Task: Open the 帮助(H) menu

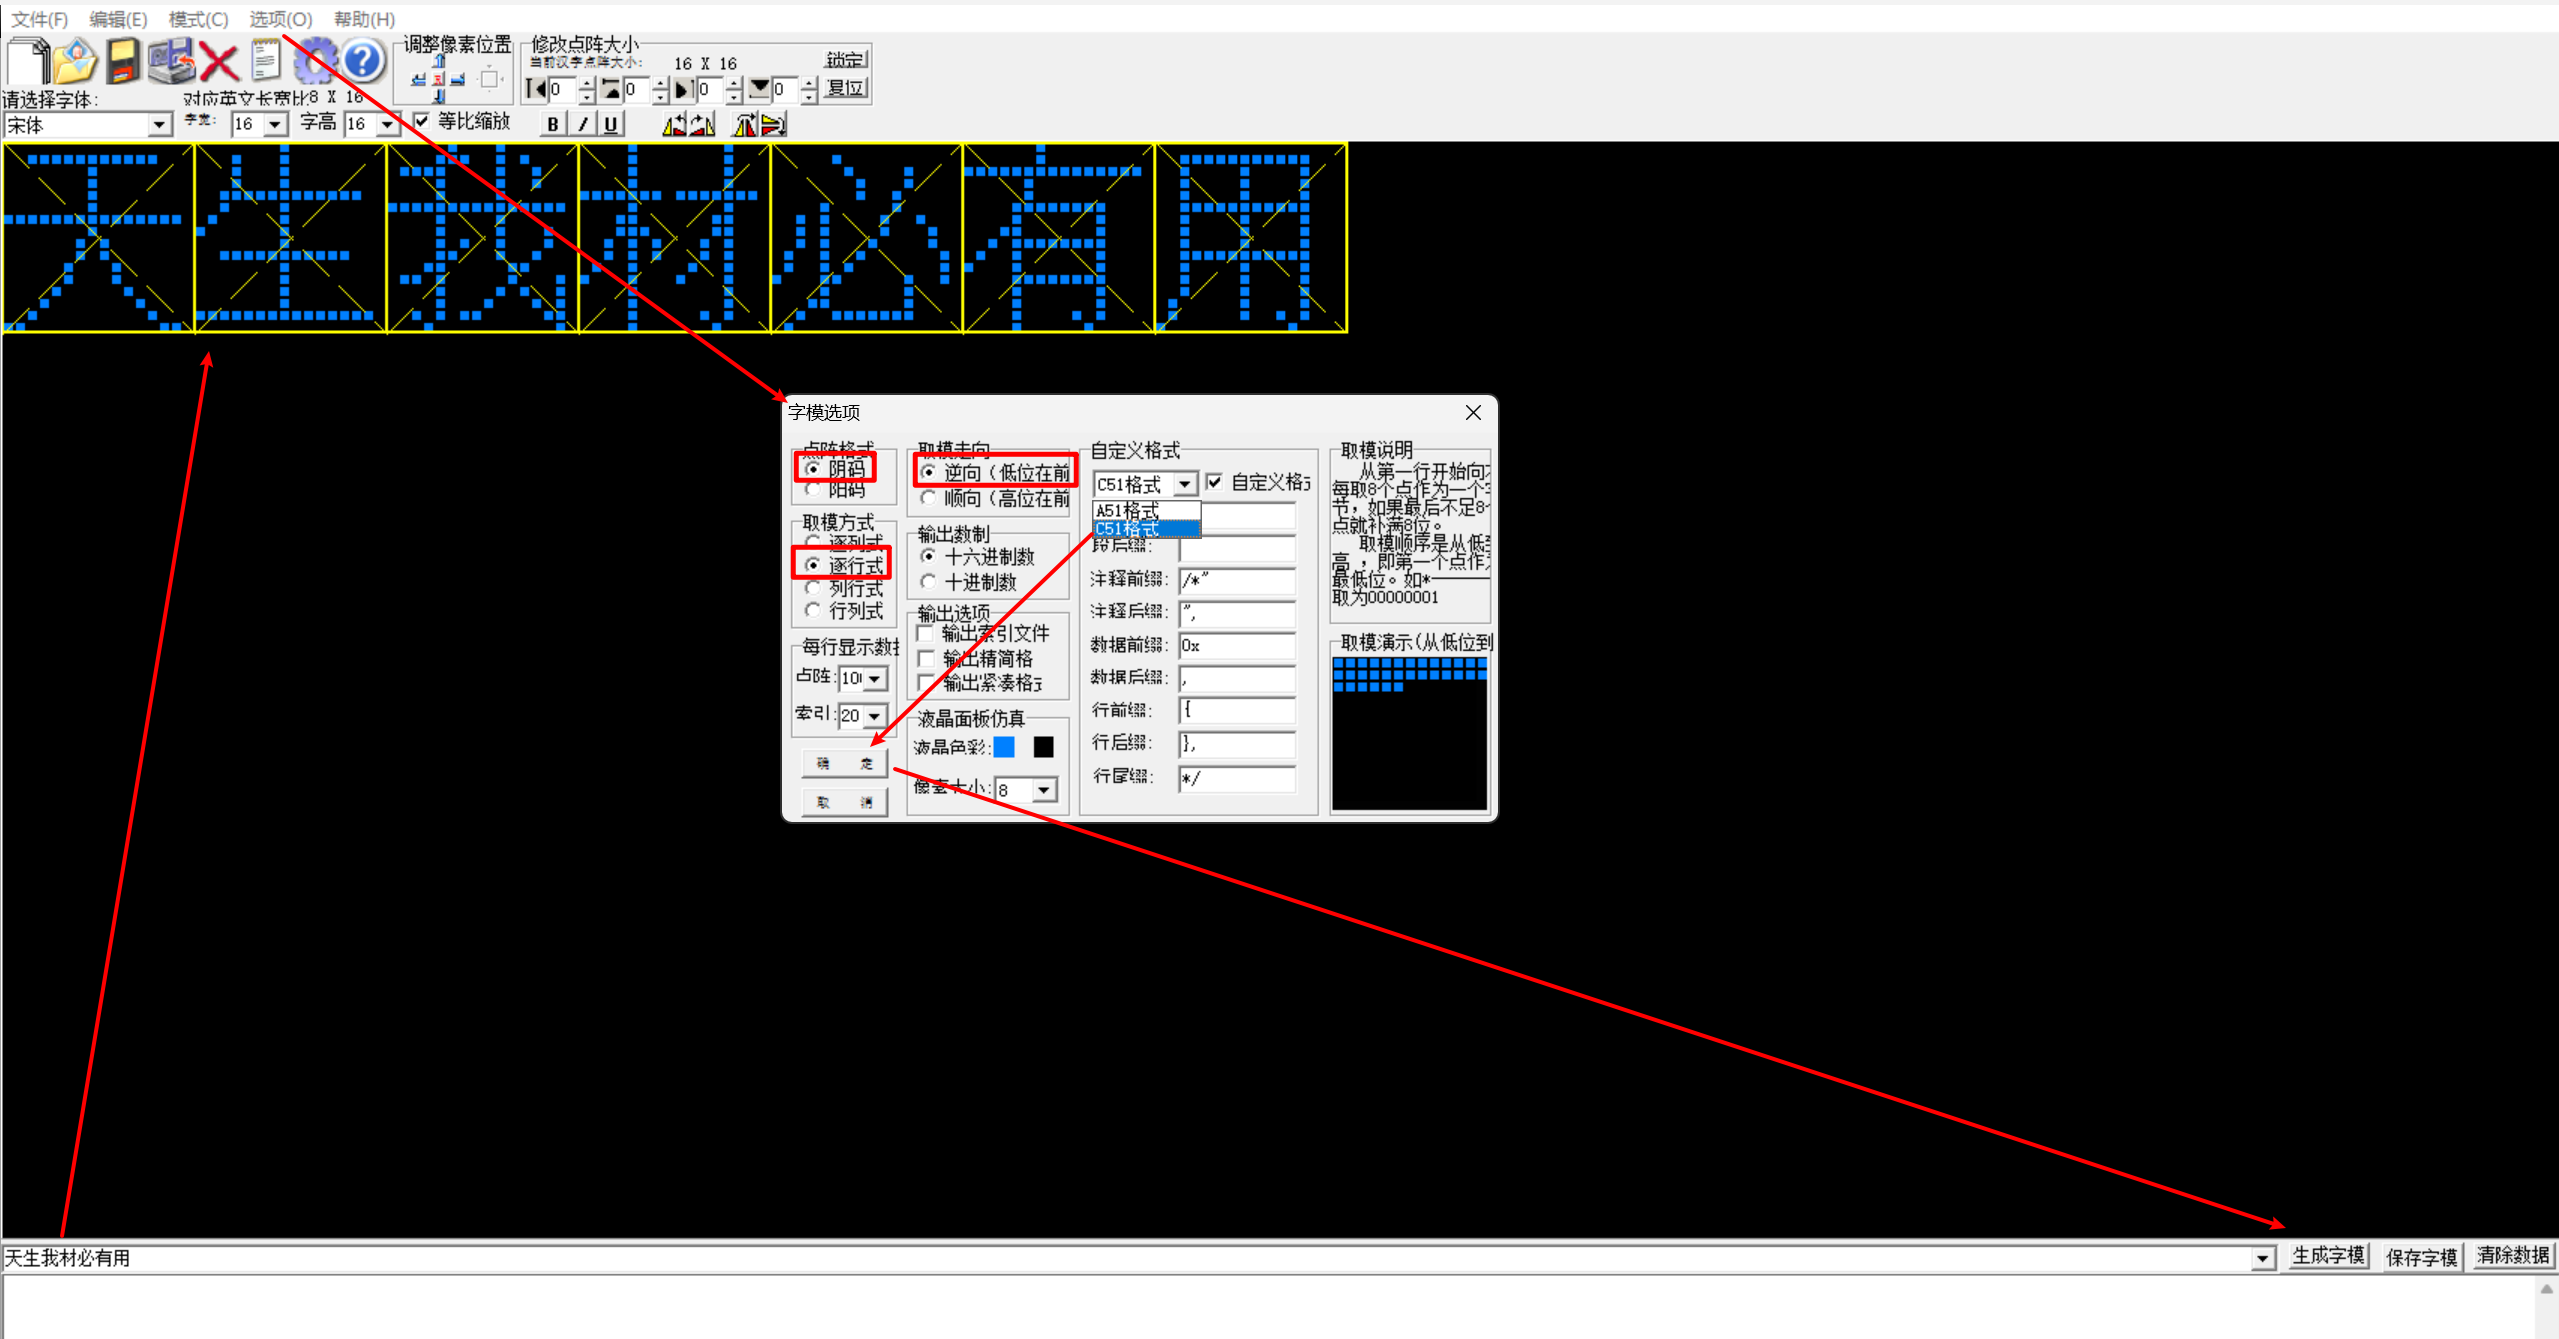Action: click(x=364, y=19)
